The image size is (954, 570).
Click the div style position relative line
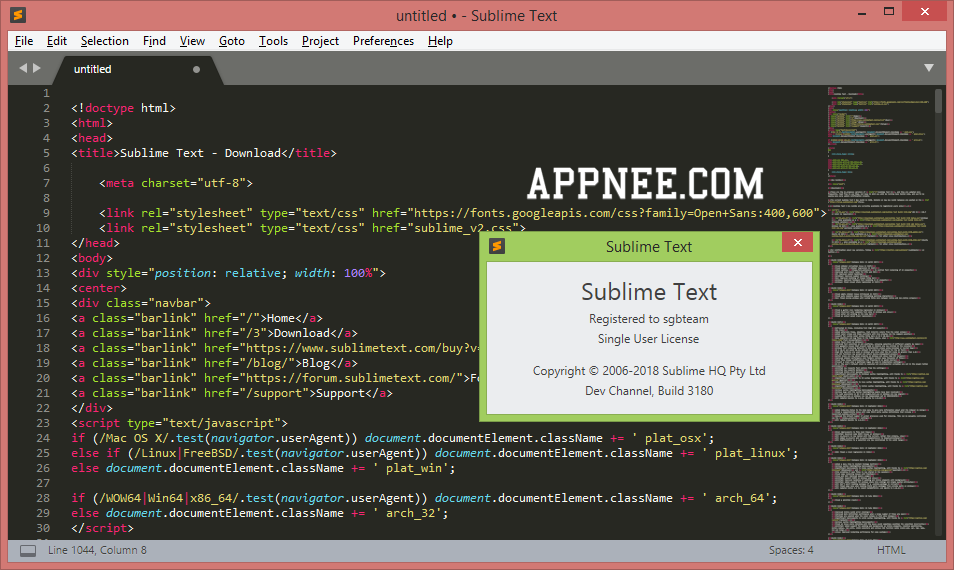[x=228, y=273]
